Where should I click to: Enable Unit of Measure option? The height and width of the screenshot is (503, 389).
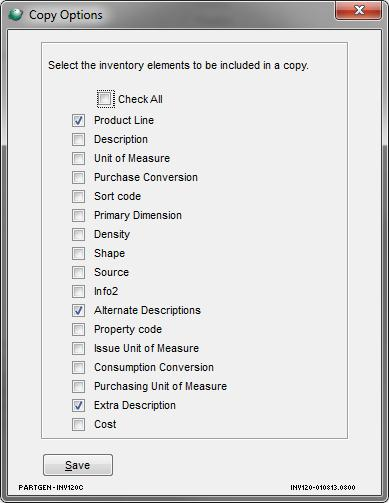pyautogui.click(x=78, y=158)
